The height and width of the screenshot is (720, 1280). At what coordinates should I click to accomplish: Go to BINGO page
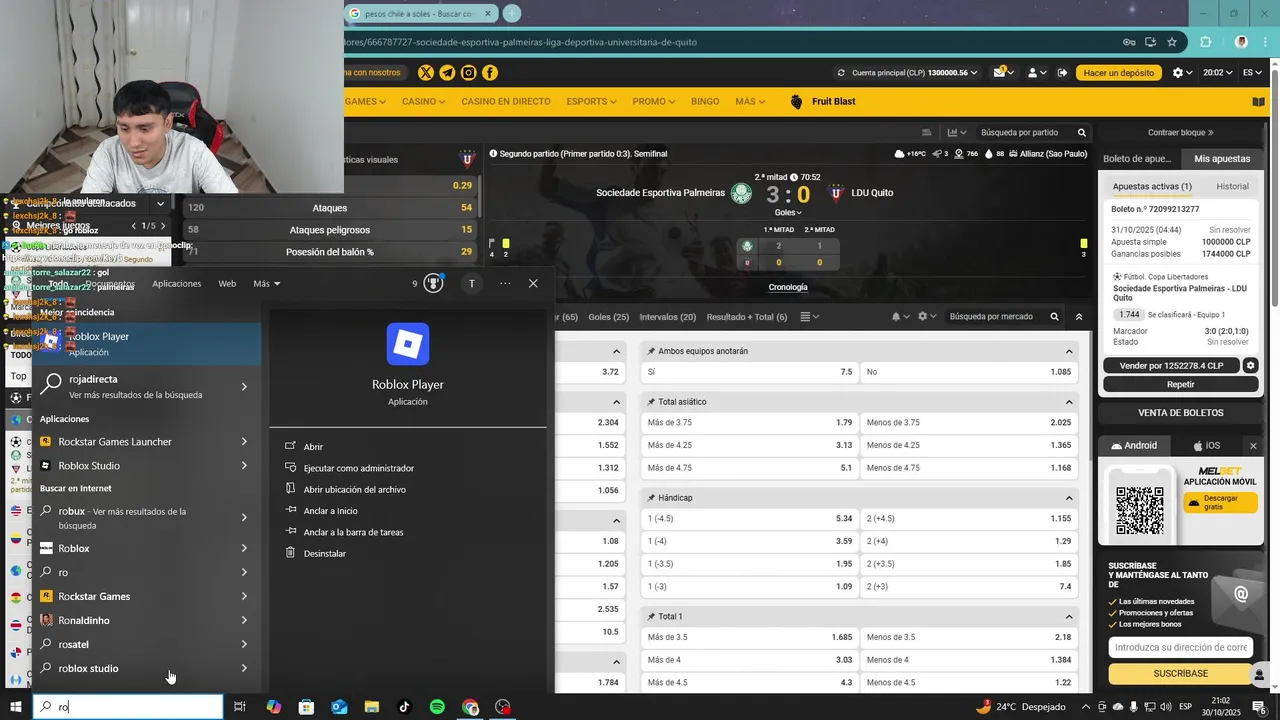705,101
